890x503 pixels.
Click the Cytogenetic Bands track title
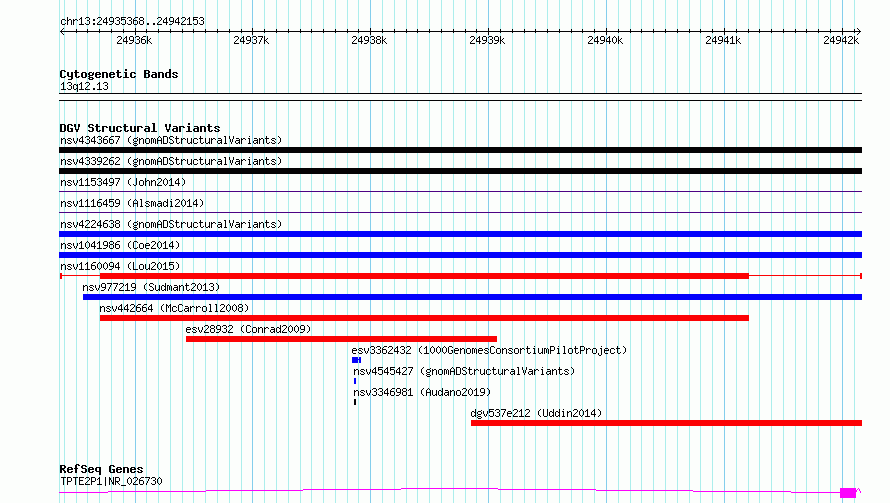tap(119, 74)
